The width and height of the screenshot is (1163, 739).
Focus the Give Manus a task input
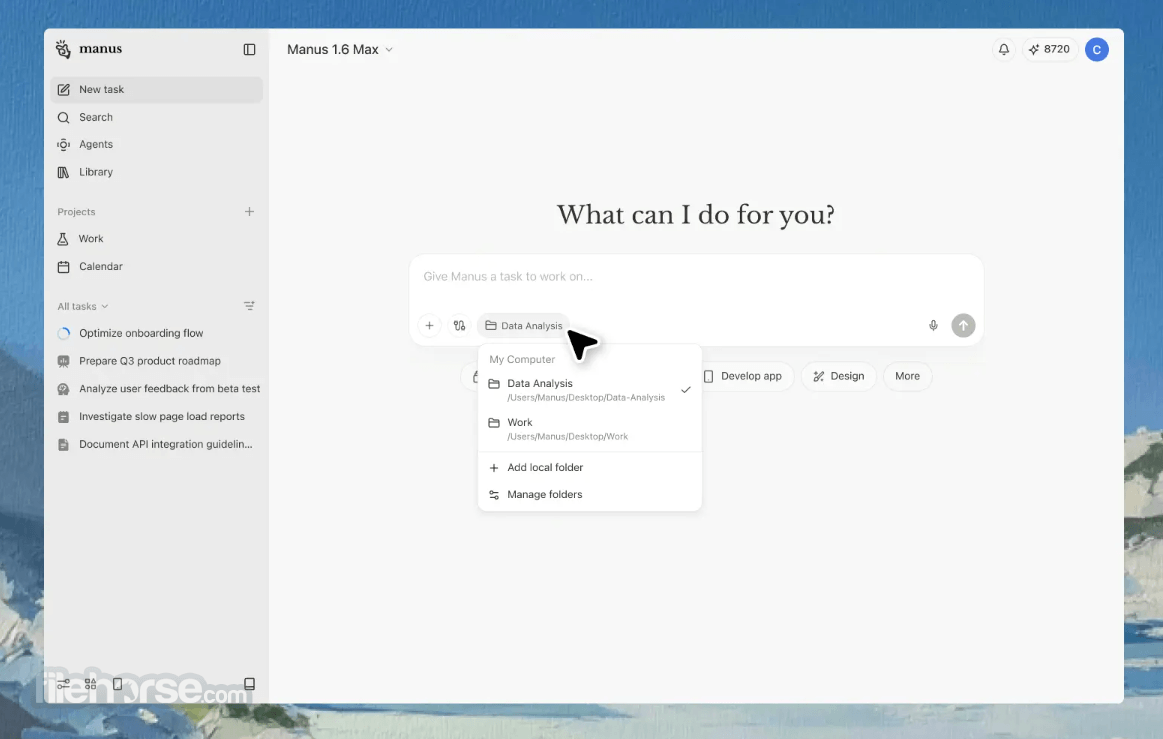pyautogui.click(x=696, y=277)
